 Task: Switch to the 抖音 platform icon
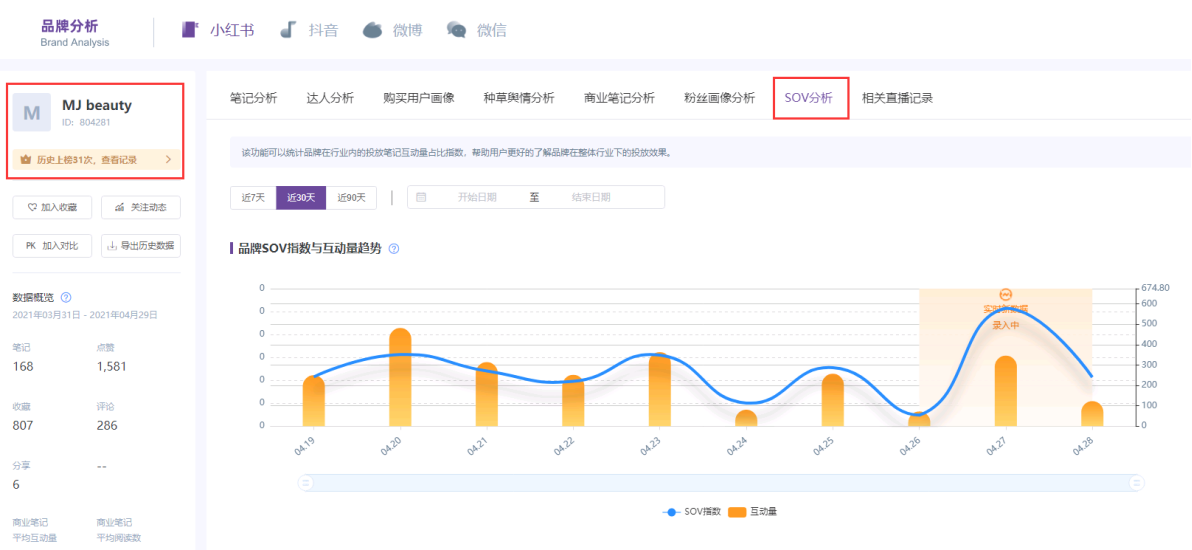coord(288,30)
